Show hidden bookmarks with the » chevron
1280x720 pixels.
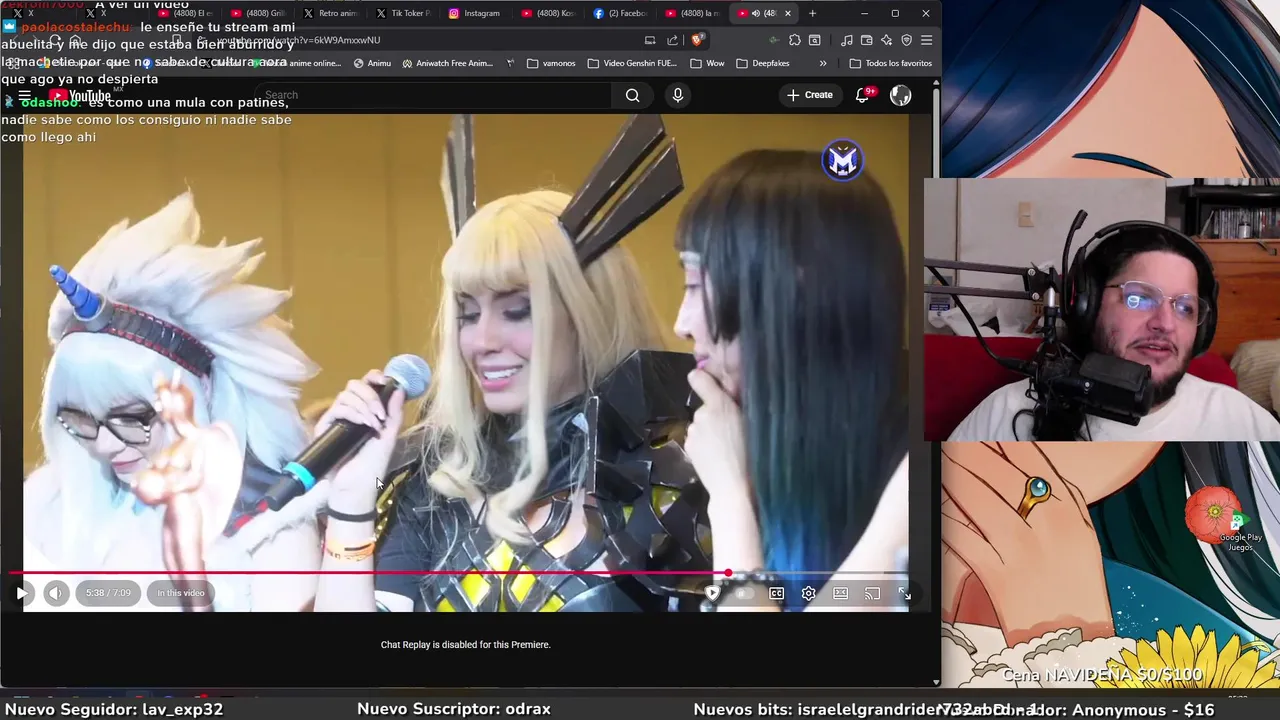823,63
